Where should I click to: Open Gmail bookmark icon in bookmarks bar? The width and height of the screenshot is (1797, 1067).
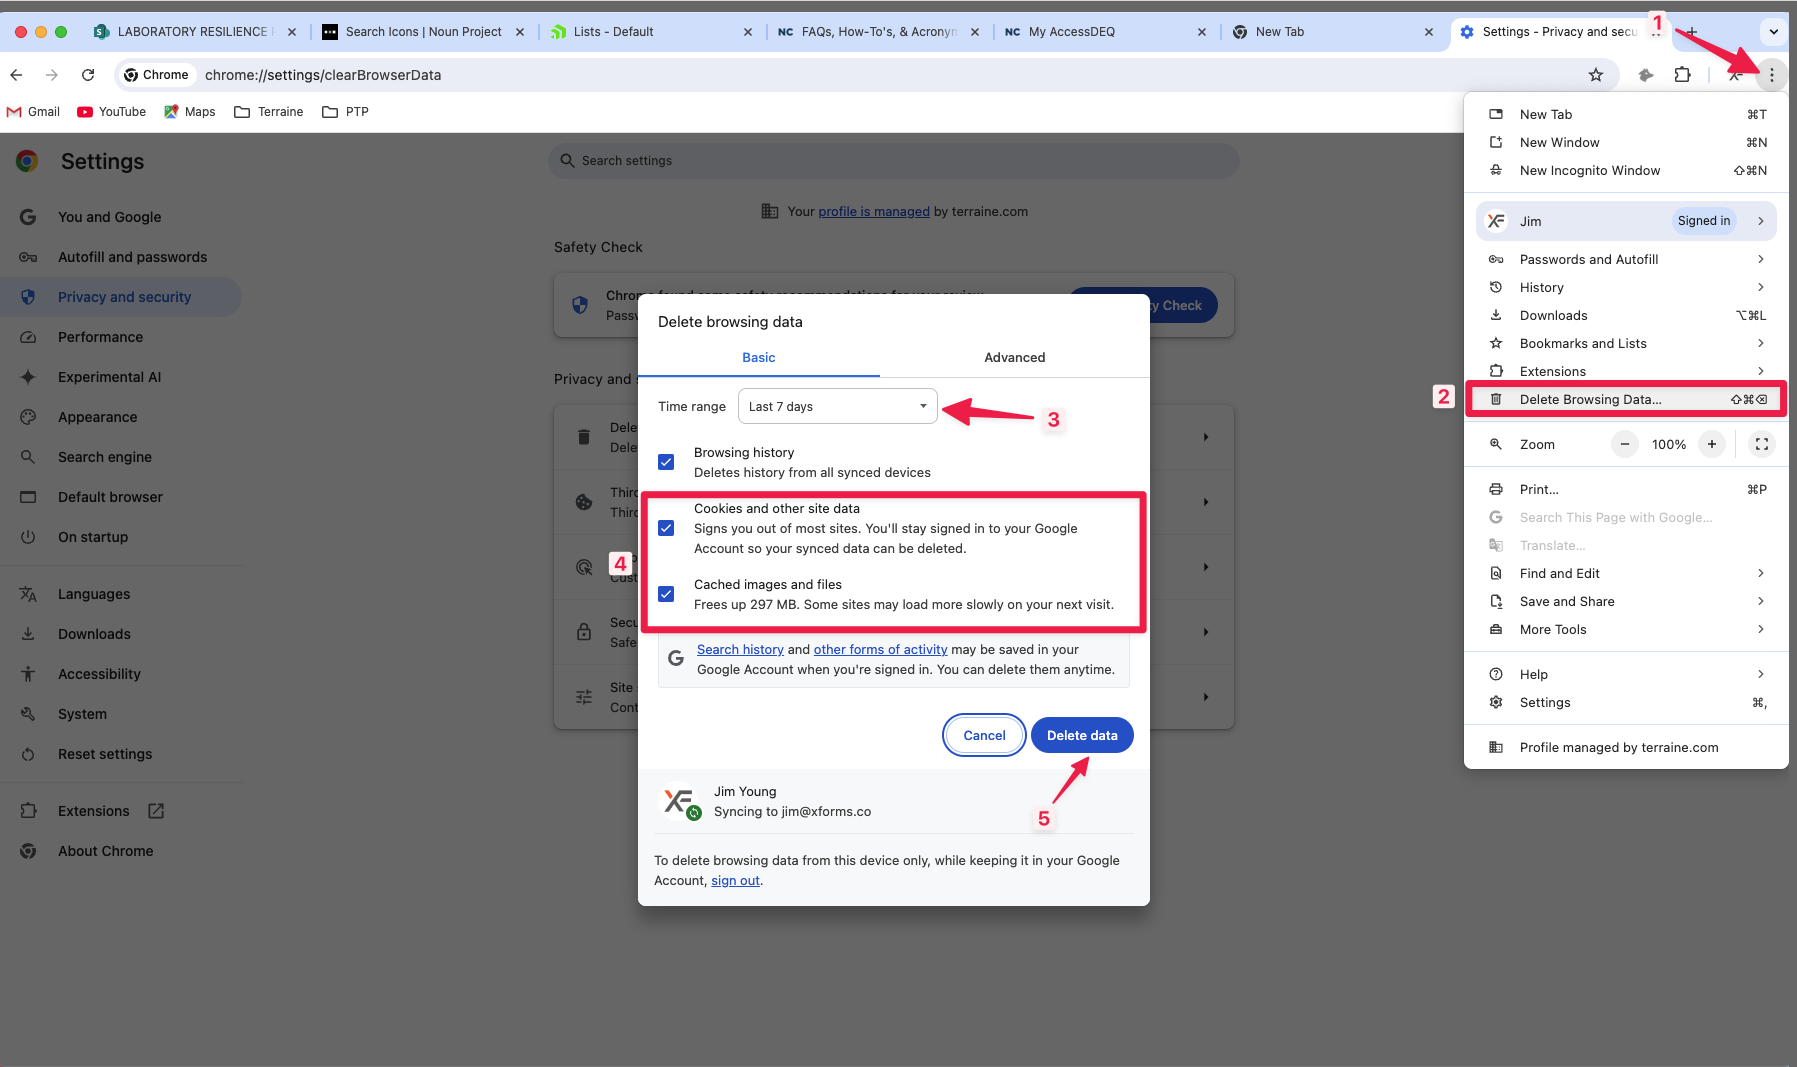click(x=15, y=112)
